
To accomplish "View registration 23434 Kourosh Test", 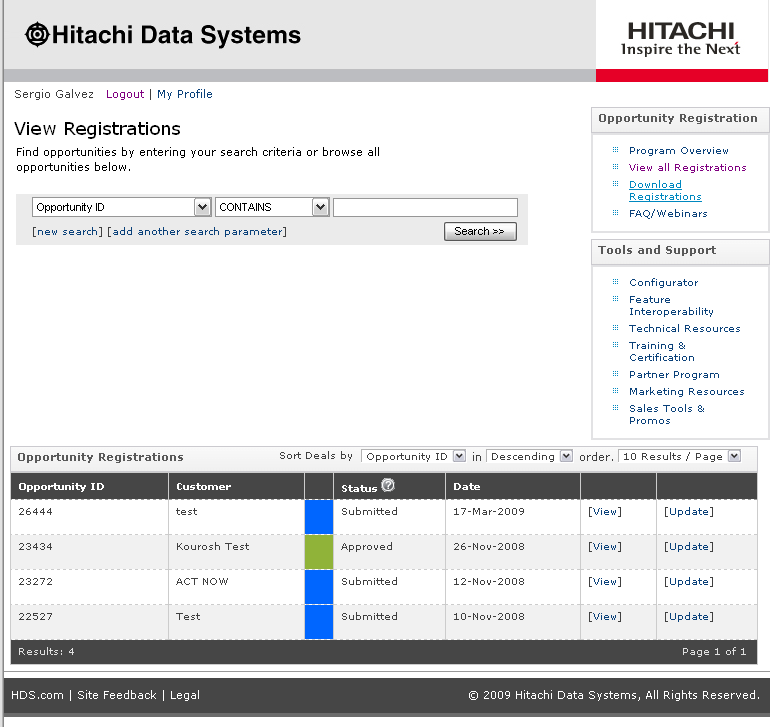I will click(x=605, y=547).
